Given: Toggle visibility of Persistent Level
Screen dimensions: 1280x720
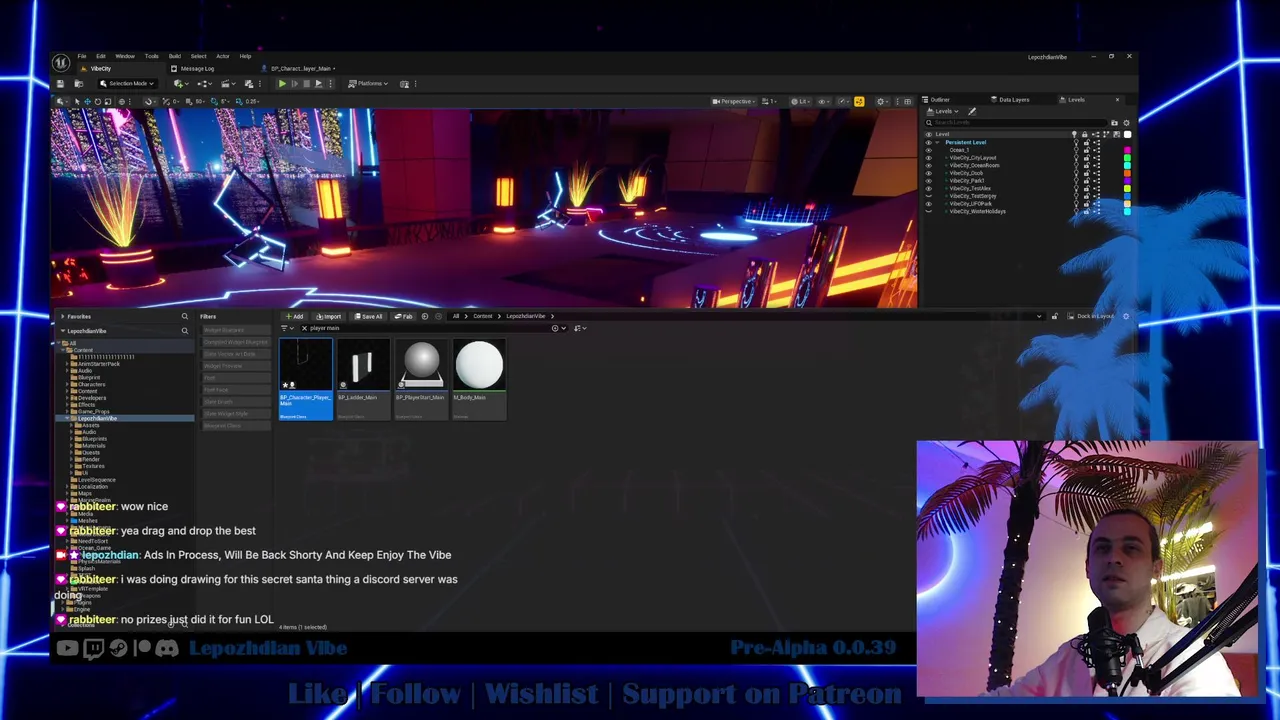Looking at the screenshot, I should pos(929,143).
